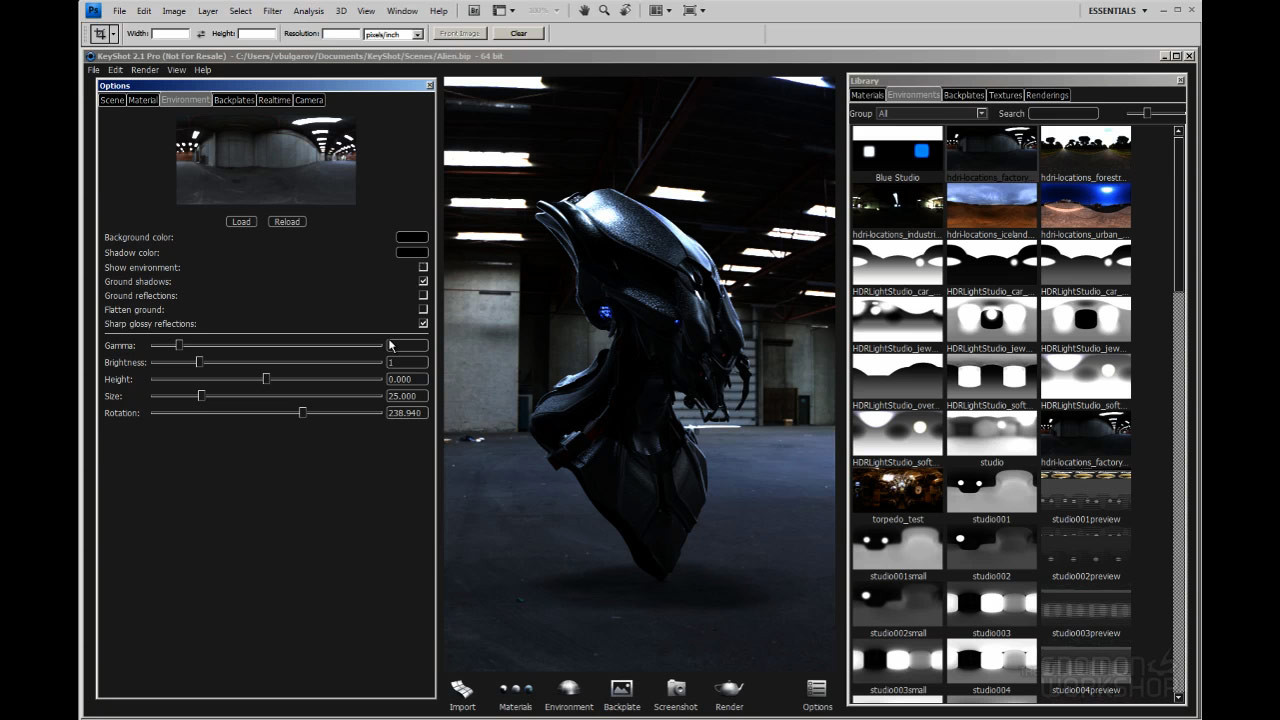Select the Zoom magnifier tool icon
Screen dimensions: 1280x720
pos(604,10)
